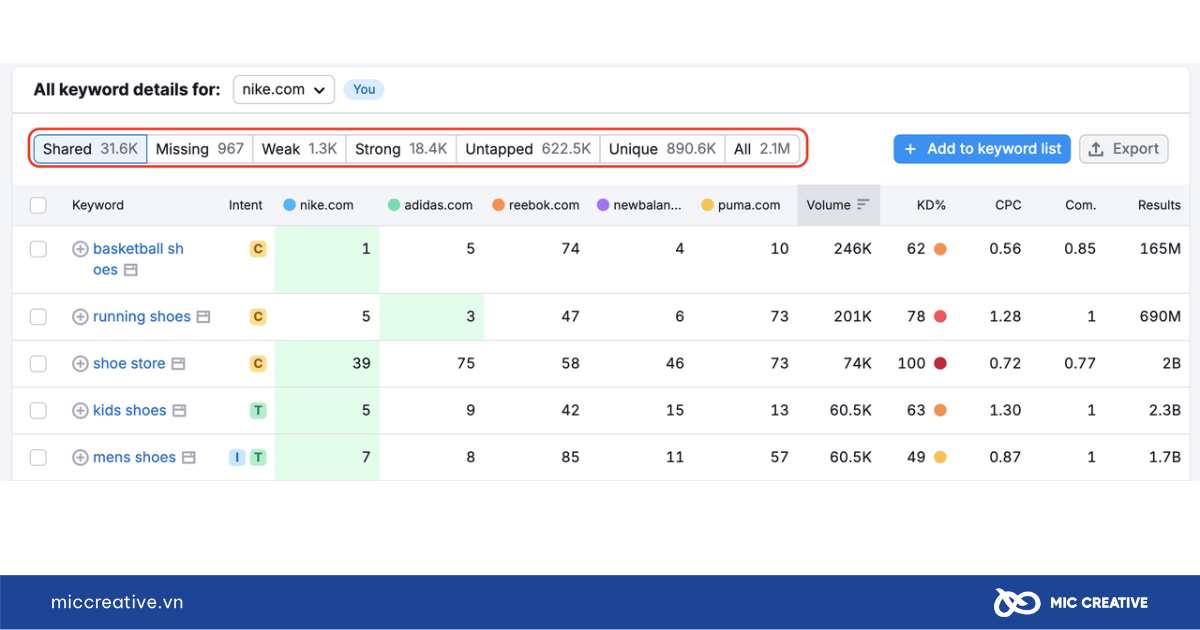
Task: Click the Commercial intent badge for running shoes
Action: click(258, 317)
